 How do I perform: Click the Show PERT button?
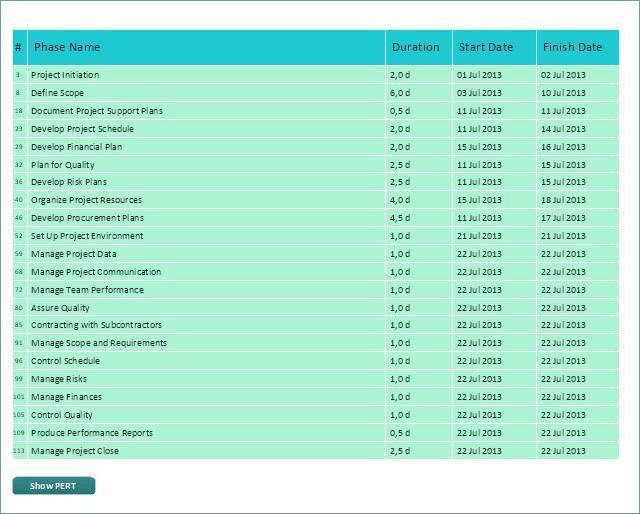click(x=54, y=486)
